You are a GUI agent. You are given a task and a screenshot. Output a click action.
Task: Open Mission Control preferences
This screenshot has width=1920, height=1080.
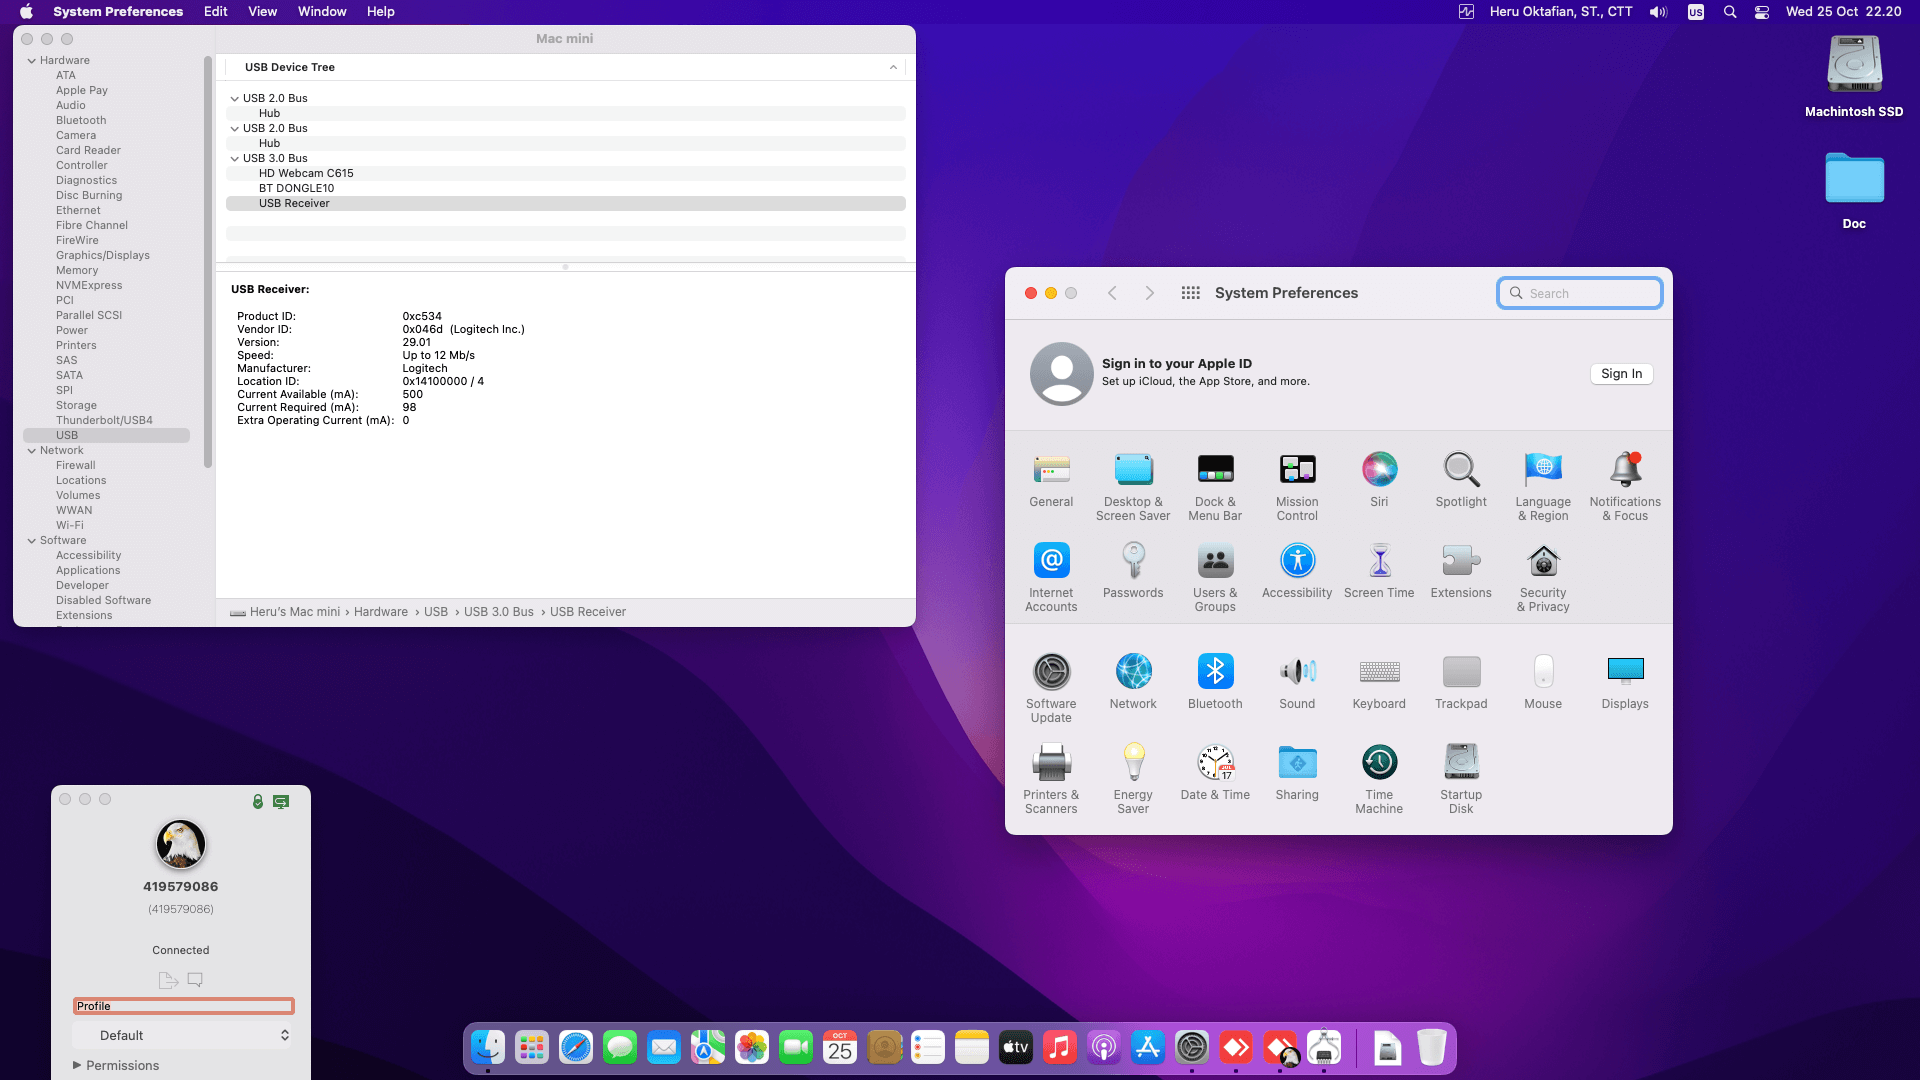pos(1297,487)
